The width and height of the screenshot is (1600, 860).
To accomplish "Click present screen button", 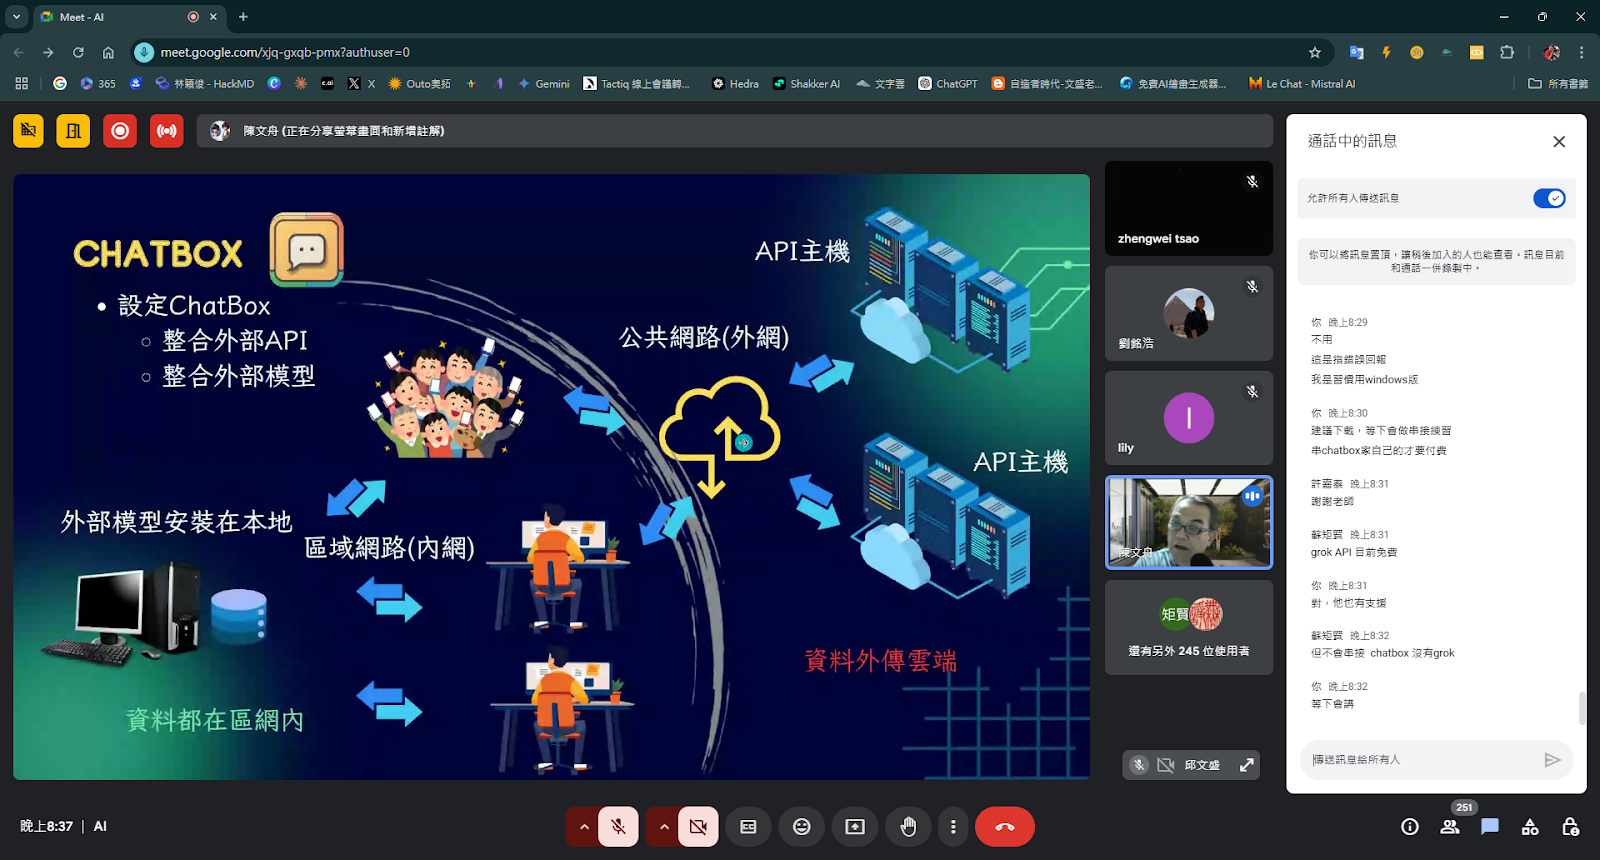I will (855, 827).
